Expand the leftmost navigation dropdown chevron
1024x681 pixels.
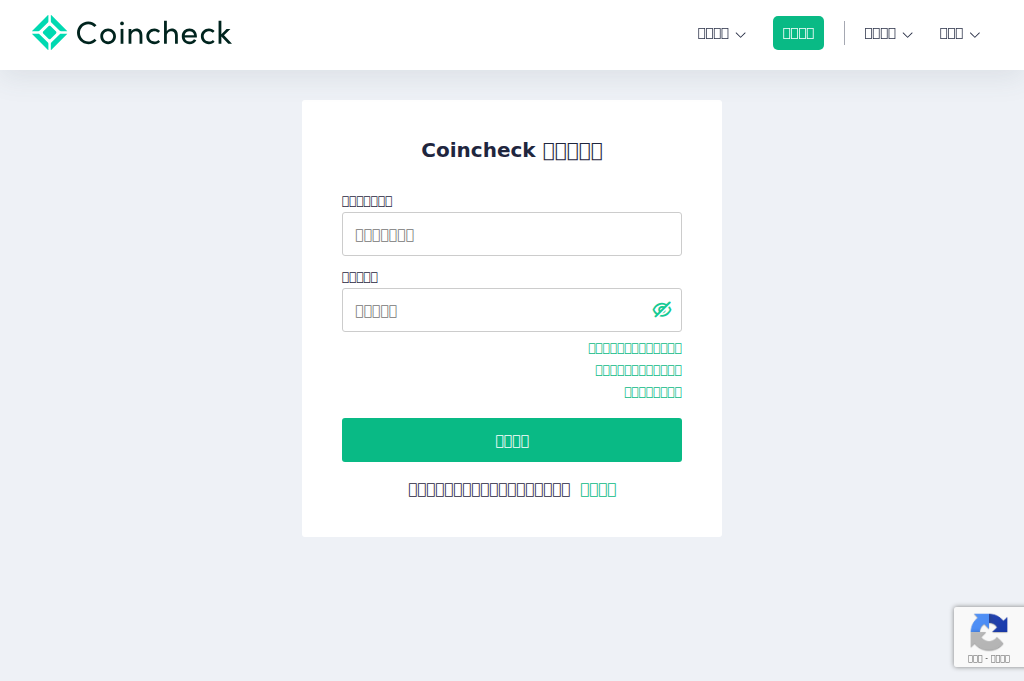[x=740, y=34]
